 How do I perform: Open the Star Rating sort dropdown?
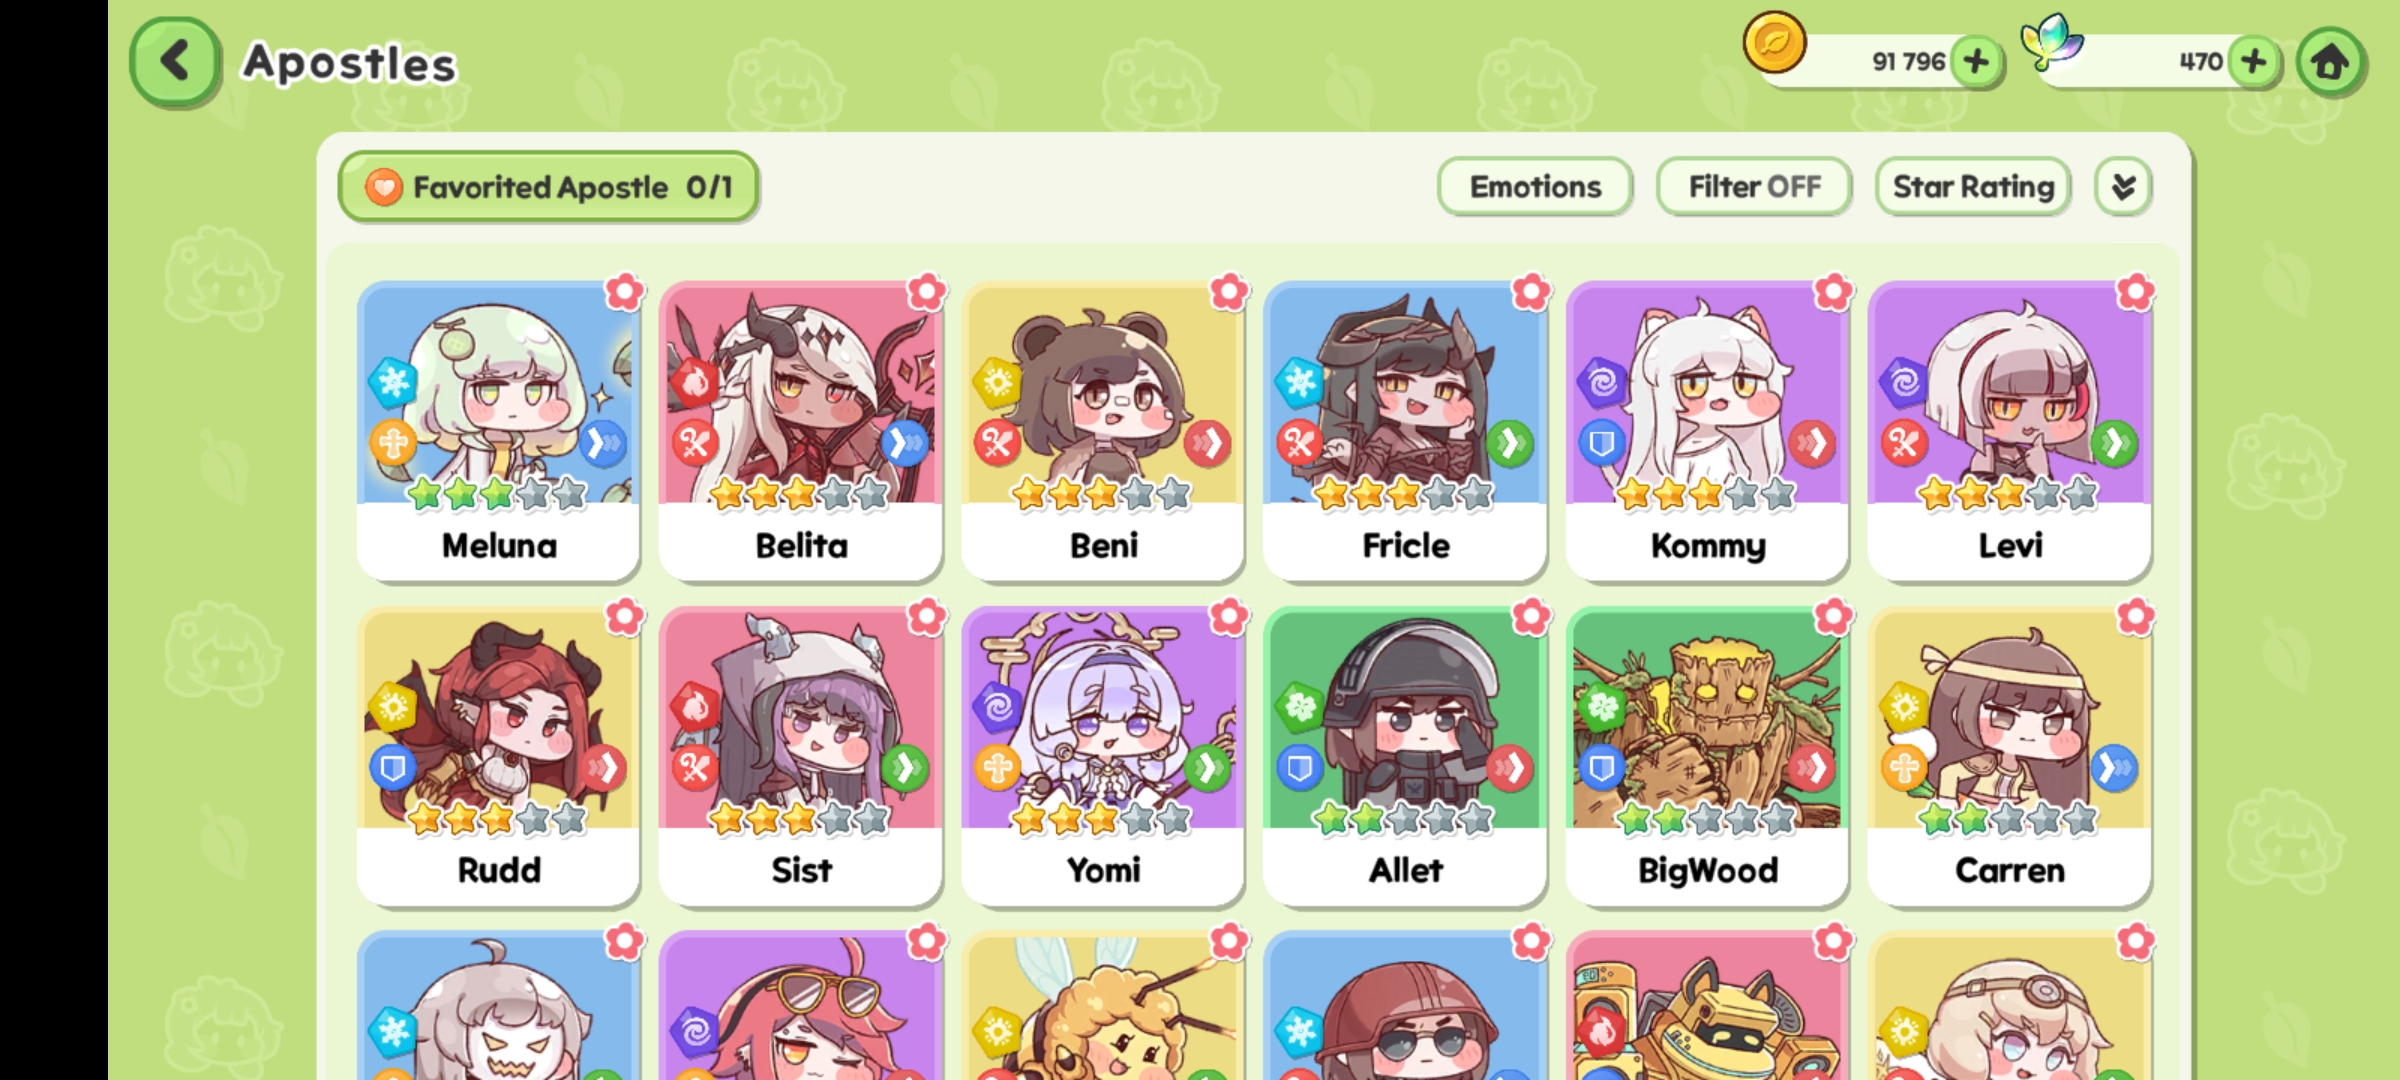[x=1973, y=187]
